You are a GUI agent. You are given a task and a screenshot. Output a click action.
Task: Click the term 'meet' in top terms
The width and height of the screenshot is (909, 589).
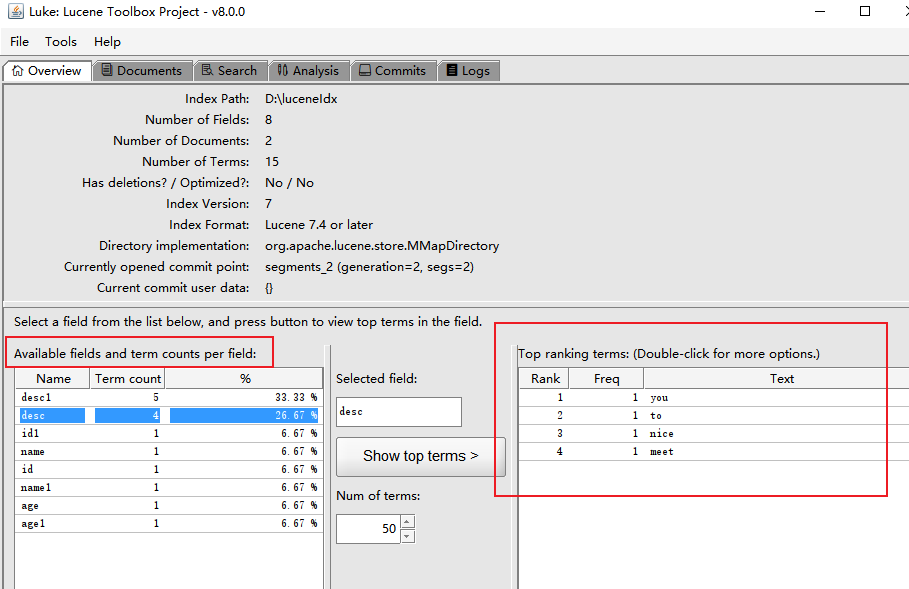tap(661, 452)
